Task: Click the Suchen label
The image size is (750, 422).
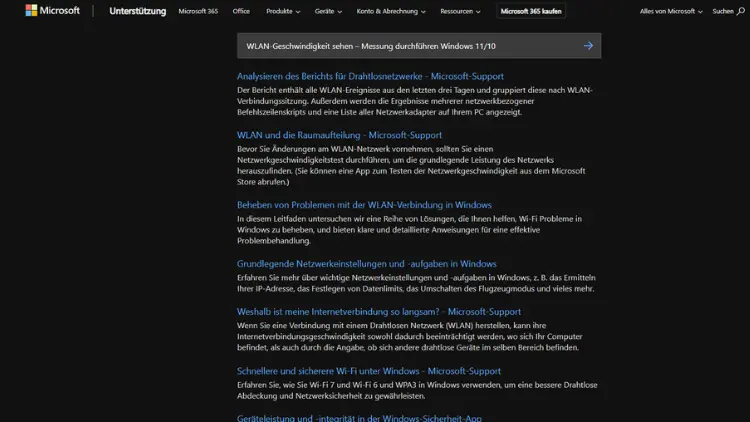Action: coord(723,11)
